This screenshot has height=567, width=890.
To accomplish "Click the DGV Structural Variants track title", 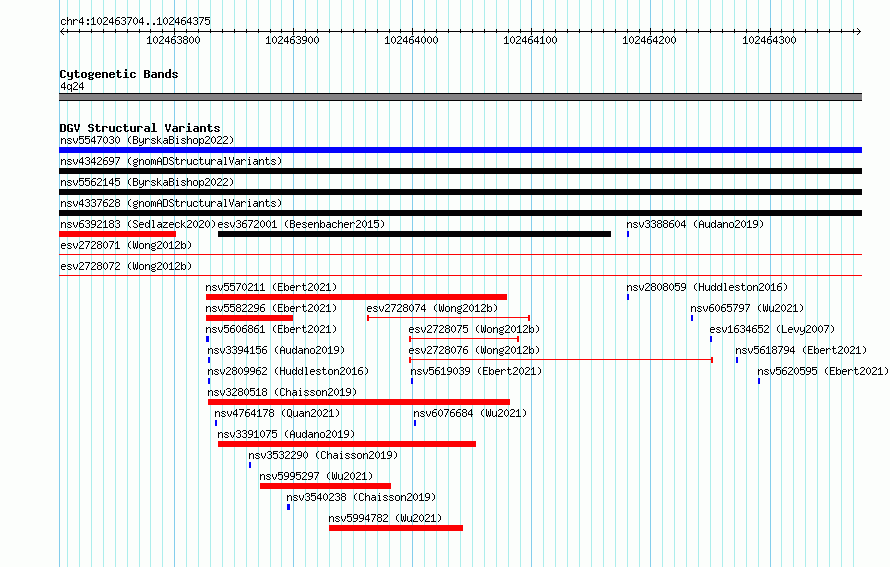I will point(140,128).
